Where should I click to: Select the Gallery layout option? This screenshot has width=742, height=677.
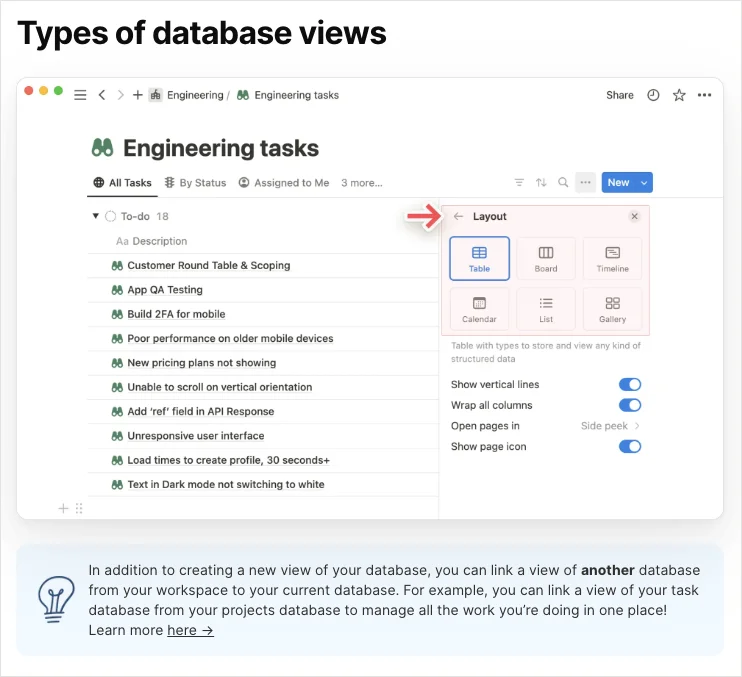click(612, 309)
